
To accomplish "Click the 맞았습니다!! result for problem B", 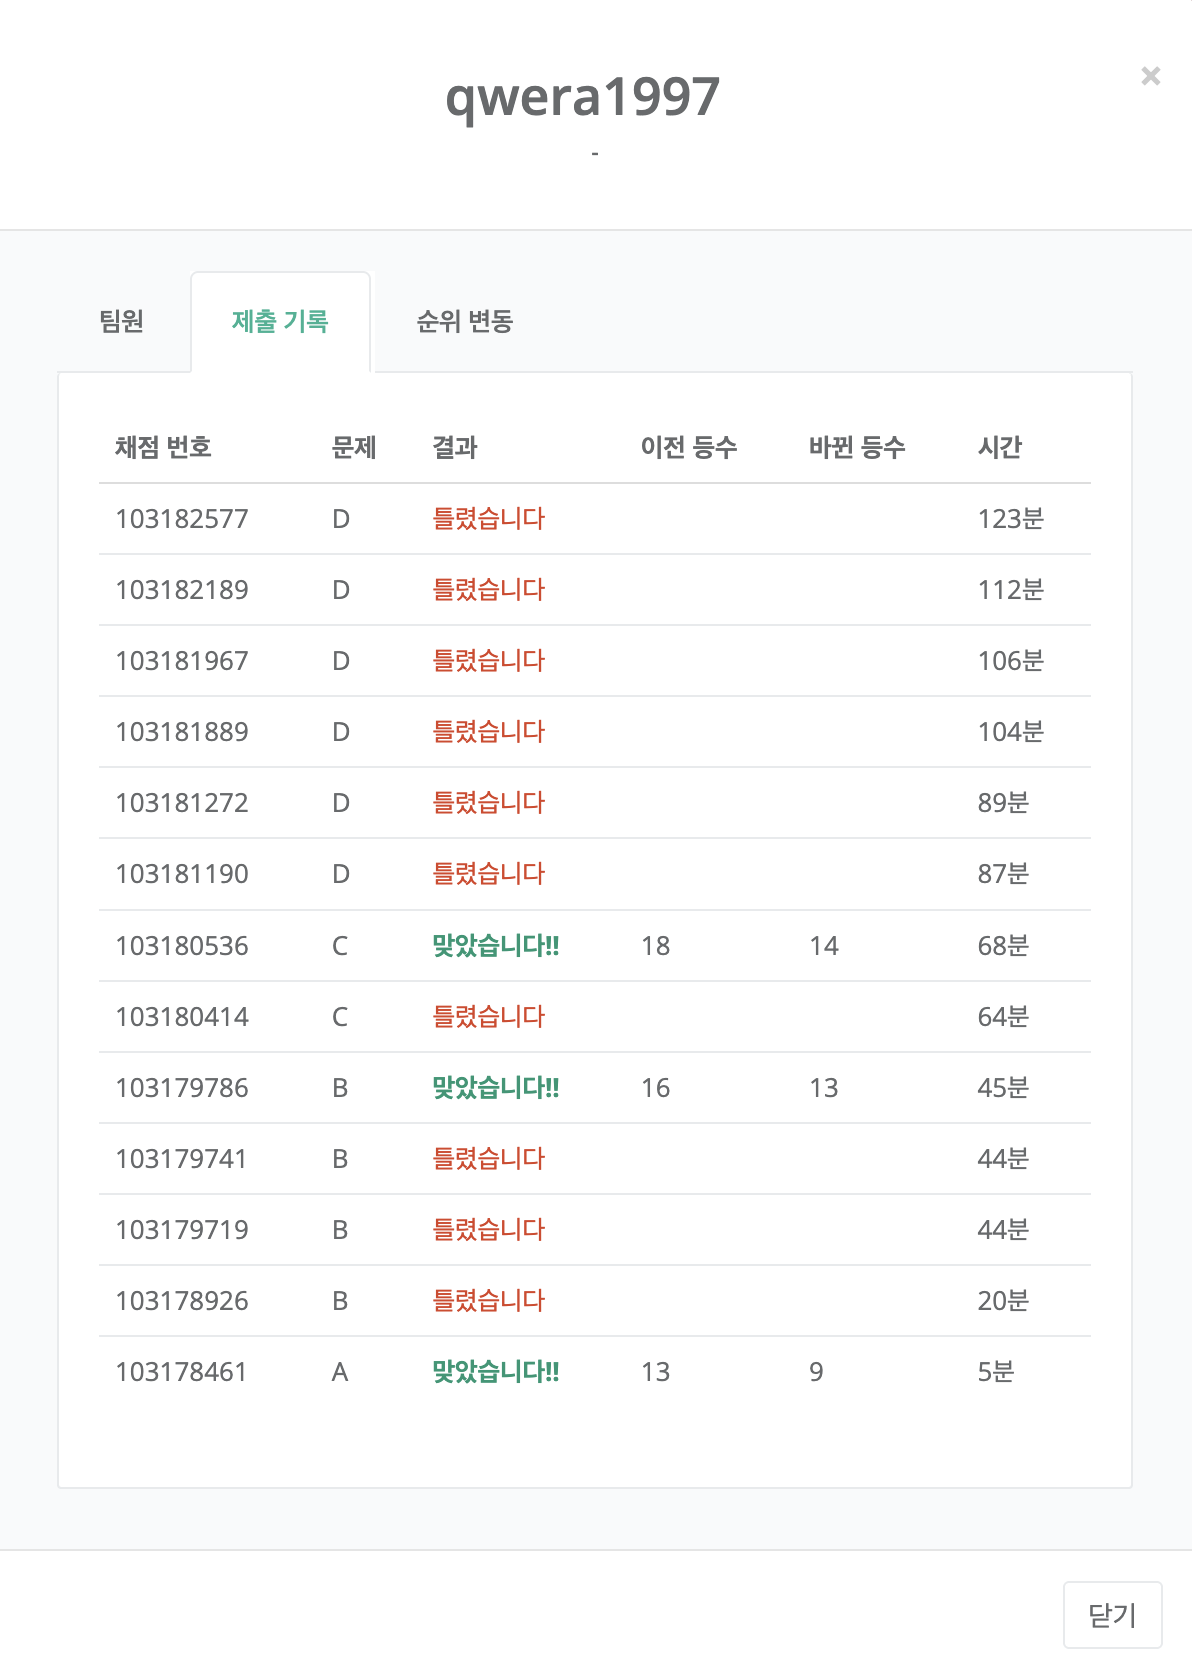I will click(495, 1088).
